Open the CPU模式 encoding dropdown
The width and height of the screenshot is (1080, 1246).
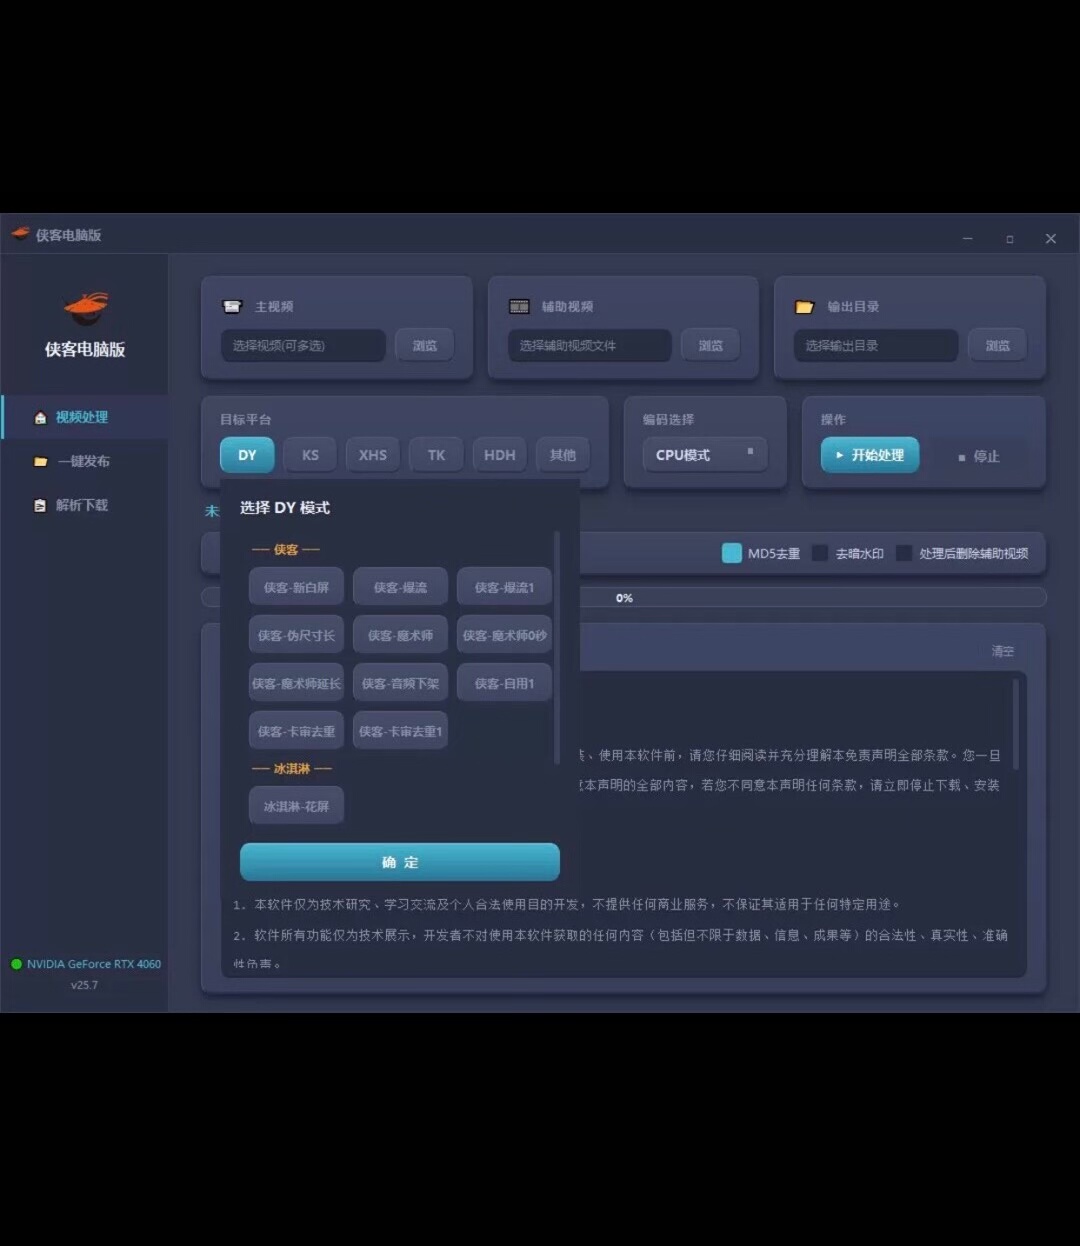point(705,455)
